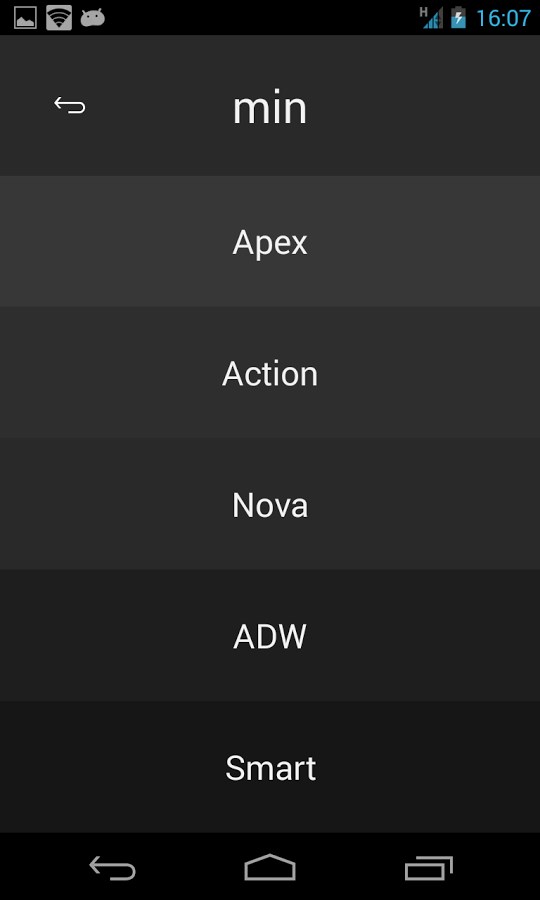Tap the mobile signal strength bars
Image resolution: width=540 pixels, height=900 pixels.
coord(434,18)
